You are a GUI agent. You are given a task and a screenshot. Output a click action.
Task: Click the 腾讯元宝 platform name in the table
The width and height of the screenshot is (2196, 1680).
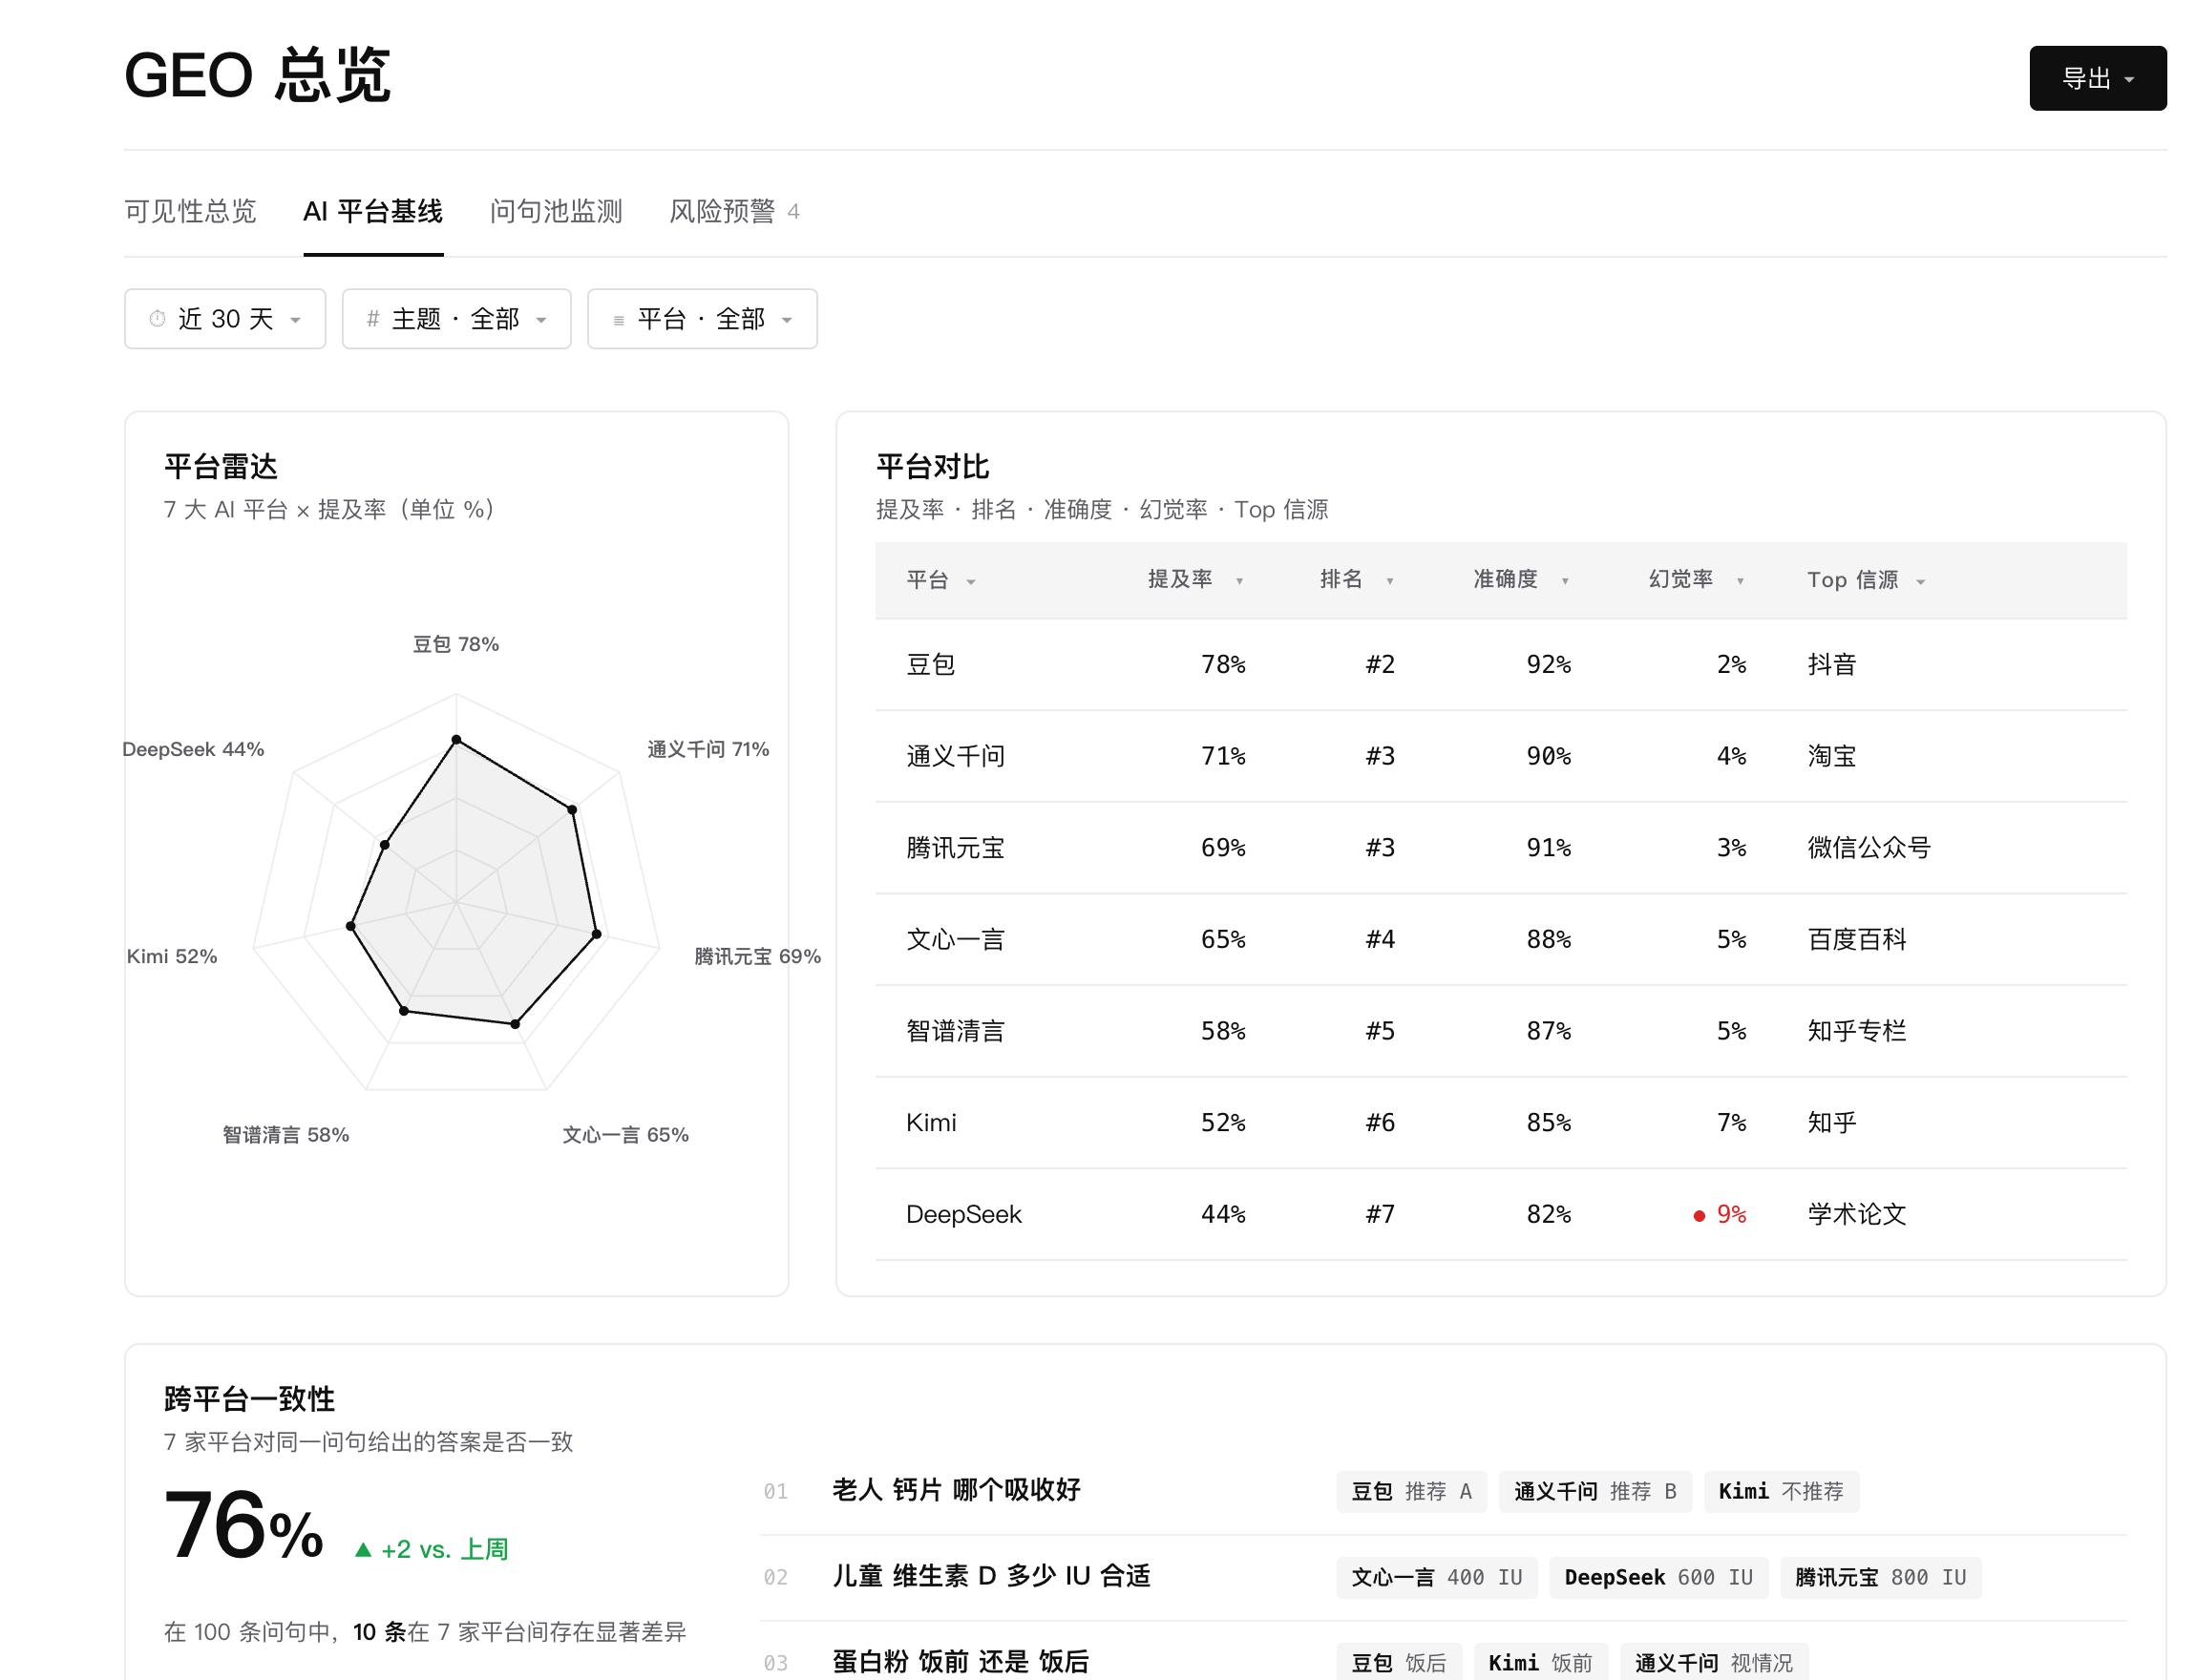tap(955, 848)
